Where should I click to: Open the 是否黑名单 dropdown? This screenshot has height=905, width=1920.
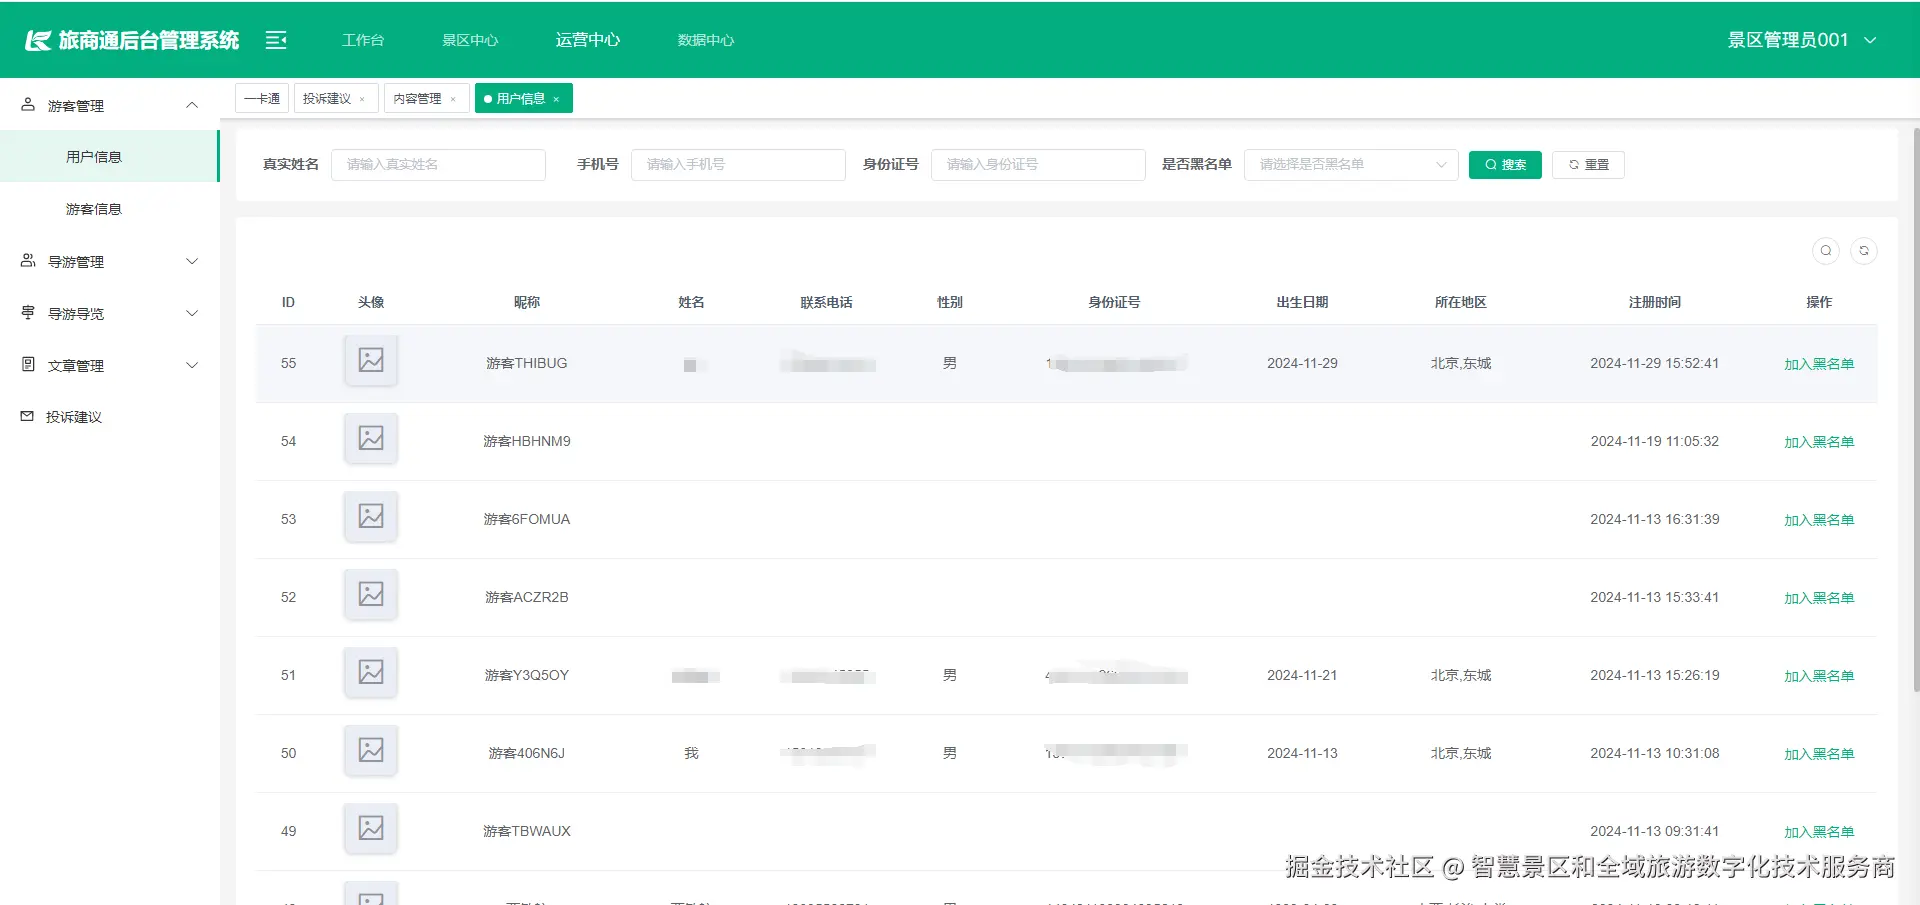point(1350,164)
